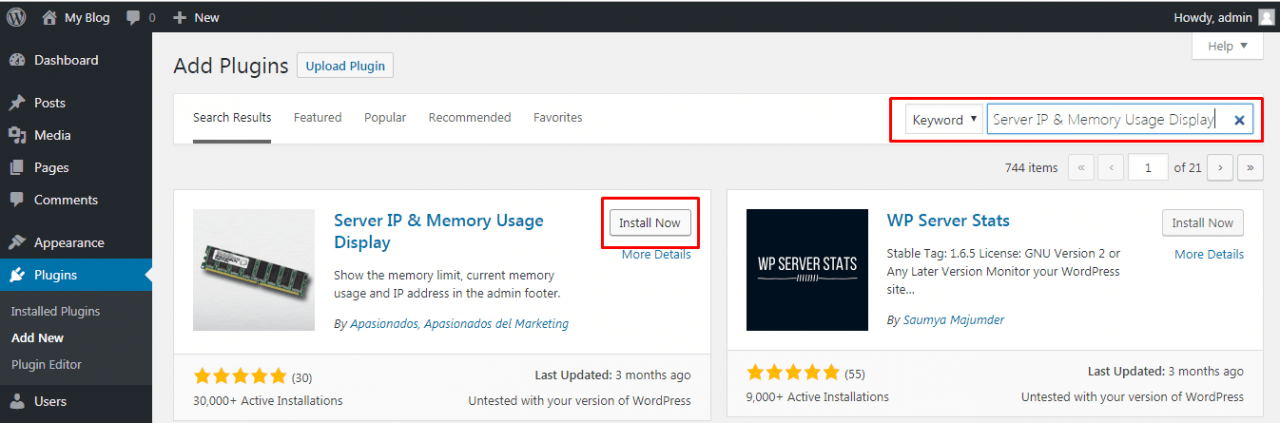The height and width of the screenshot is (423, 1280).
Task: Click the Media icon in sidebar
Action: click(17, 135)
